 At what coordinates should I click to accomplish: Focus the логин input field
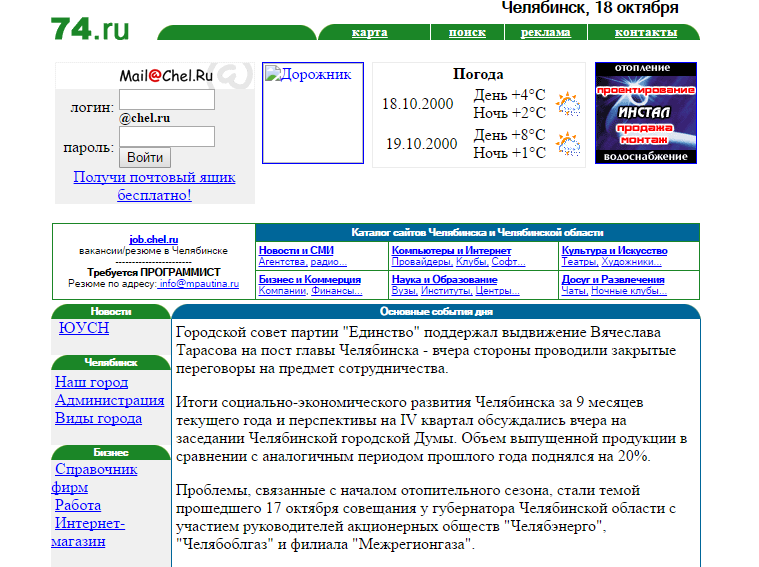click(x=167, y=99)
